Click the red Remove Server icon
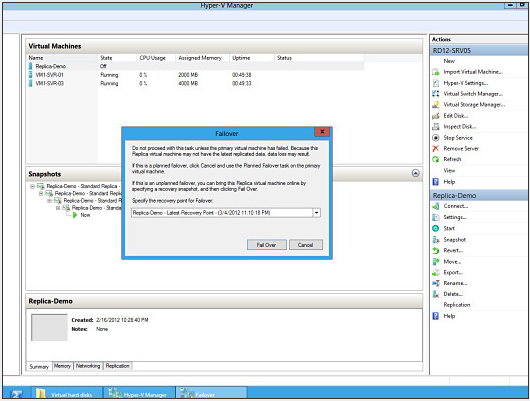This screenshot has height=401, width=530. 436,148
